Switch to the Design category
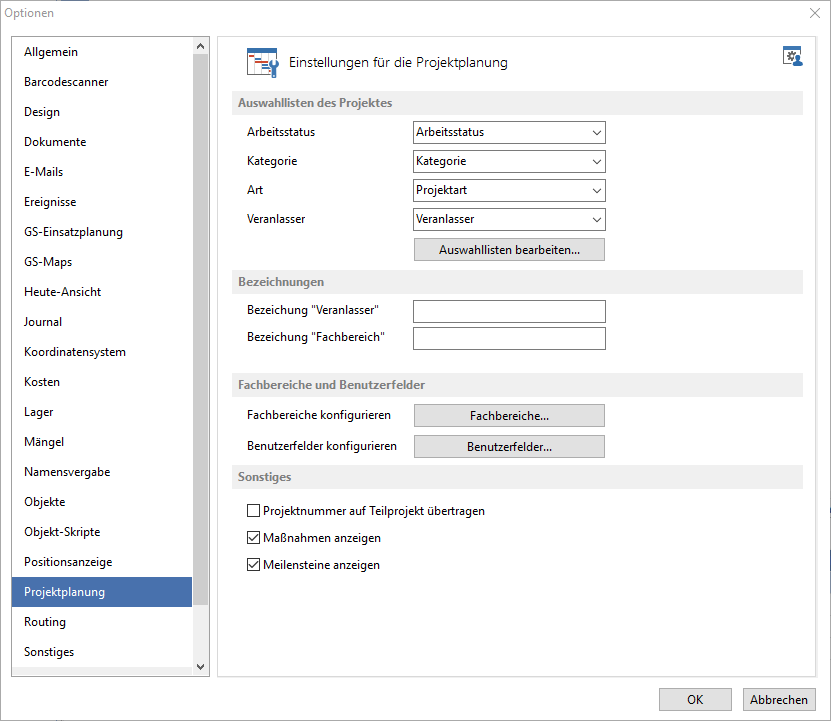The width and height of the screenshot is (831, 721). [102, 112]
